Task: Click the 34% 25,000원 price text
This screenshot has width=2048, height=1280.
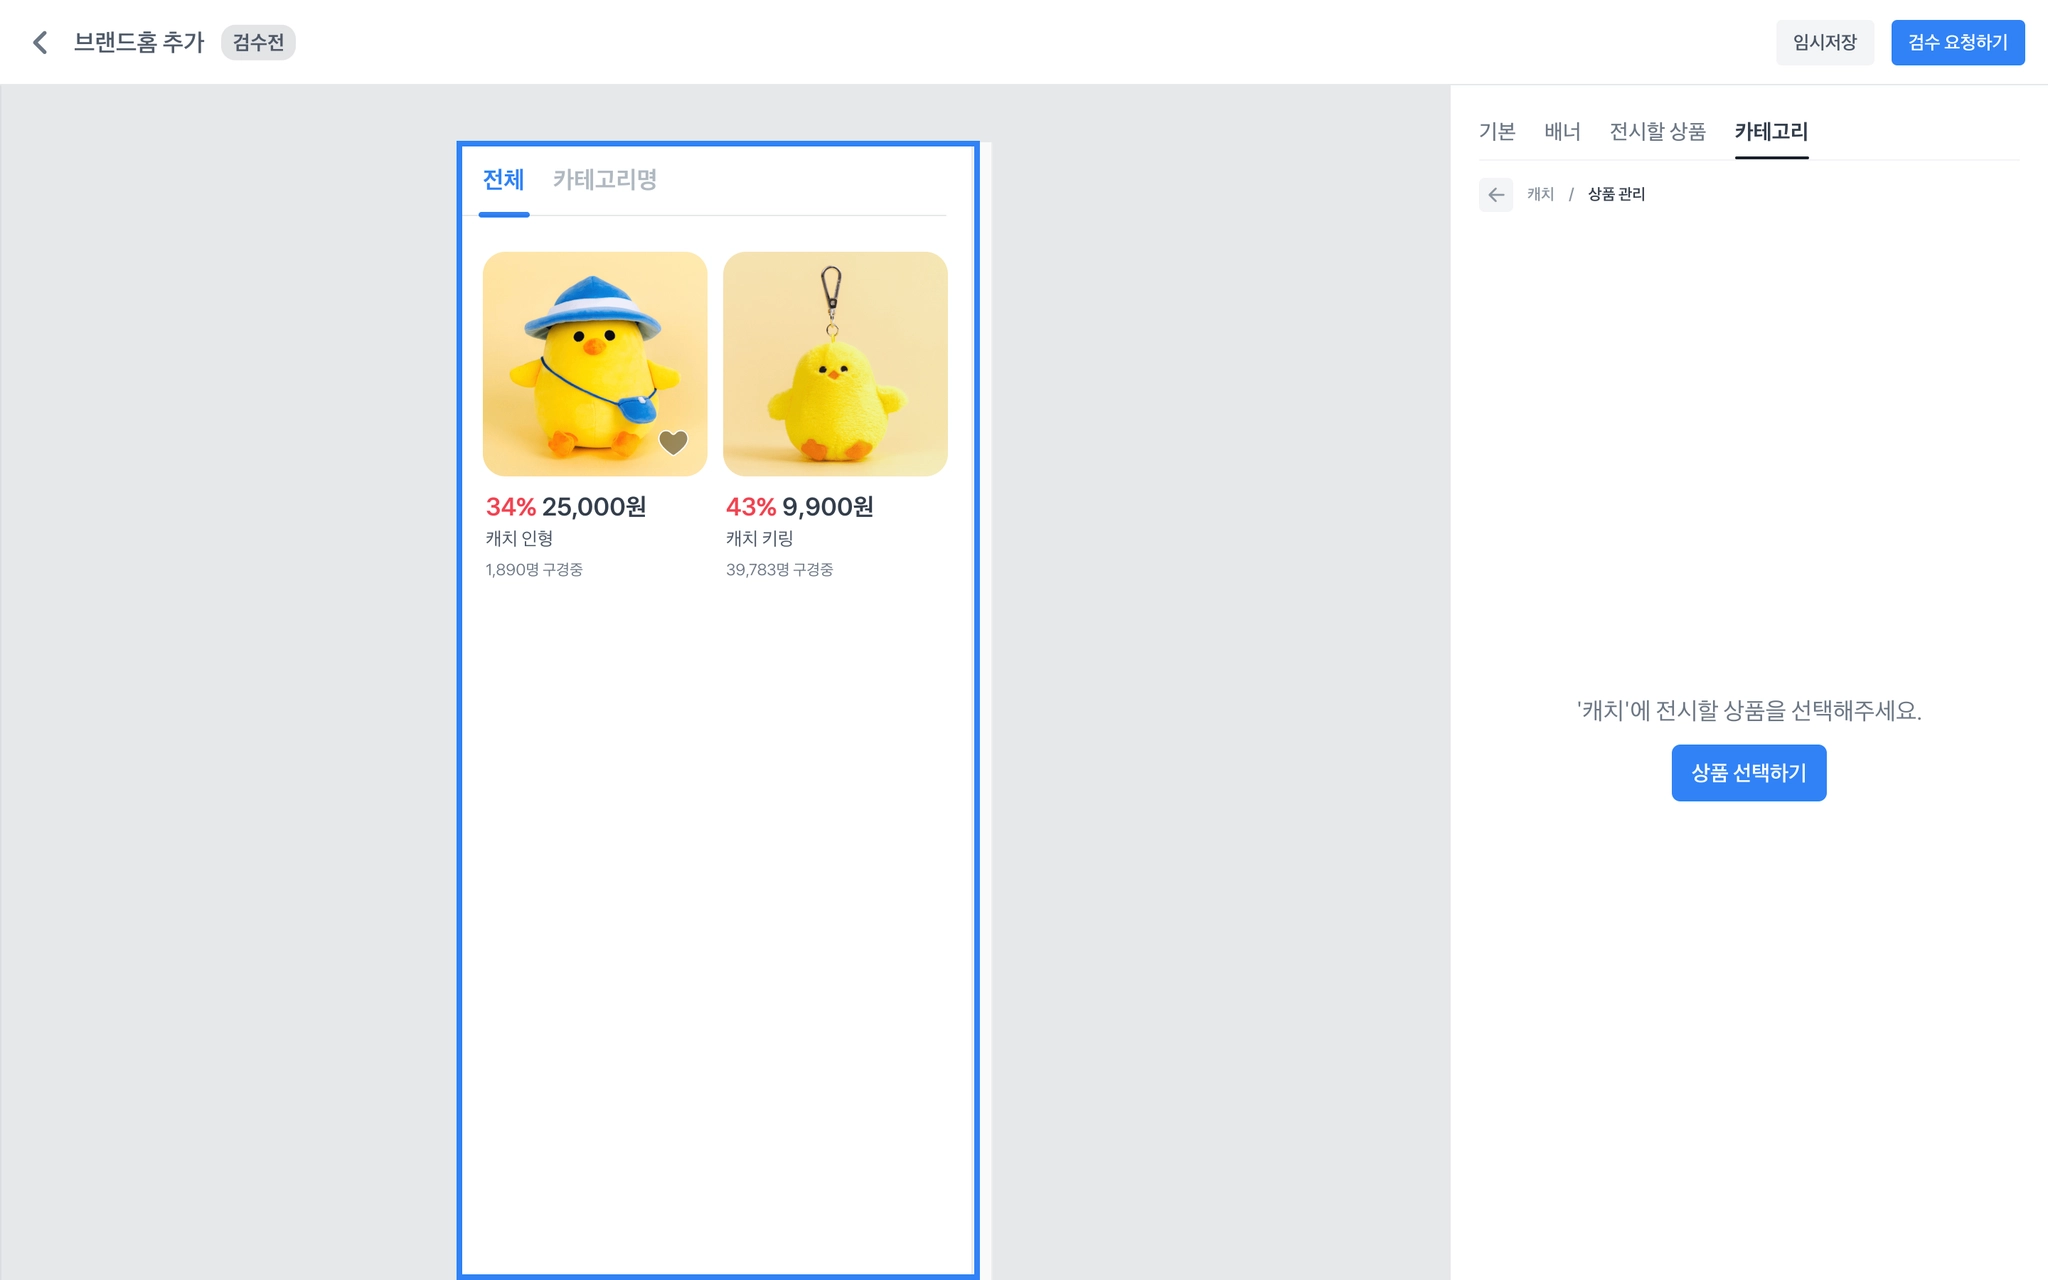Action: tap(566, 507)
